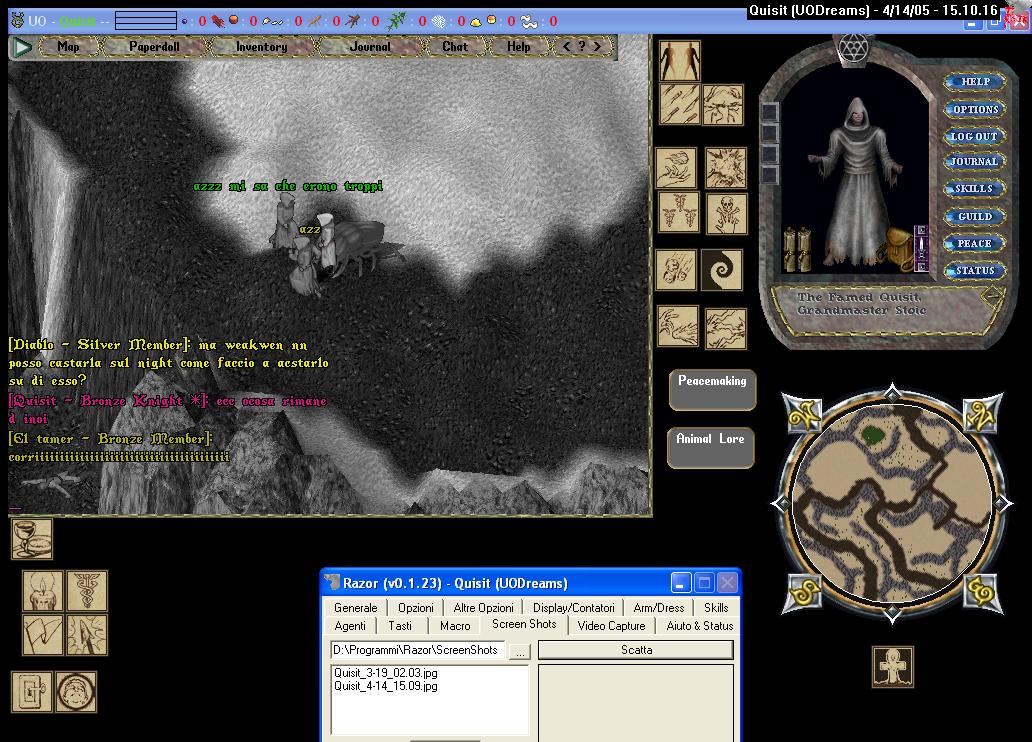Image resolution: width=1032 pixels, height=742 pixels.
Task: Open the Agenti tab in Razor
Action: click(x=350, y=625)
